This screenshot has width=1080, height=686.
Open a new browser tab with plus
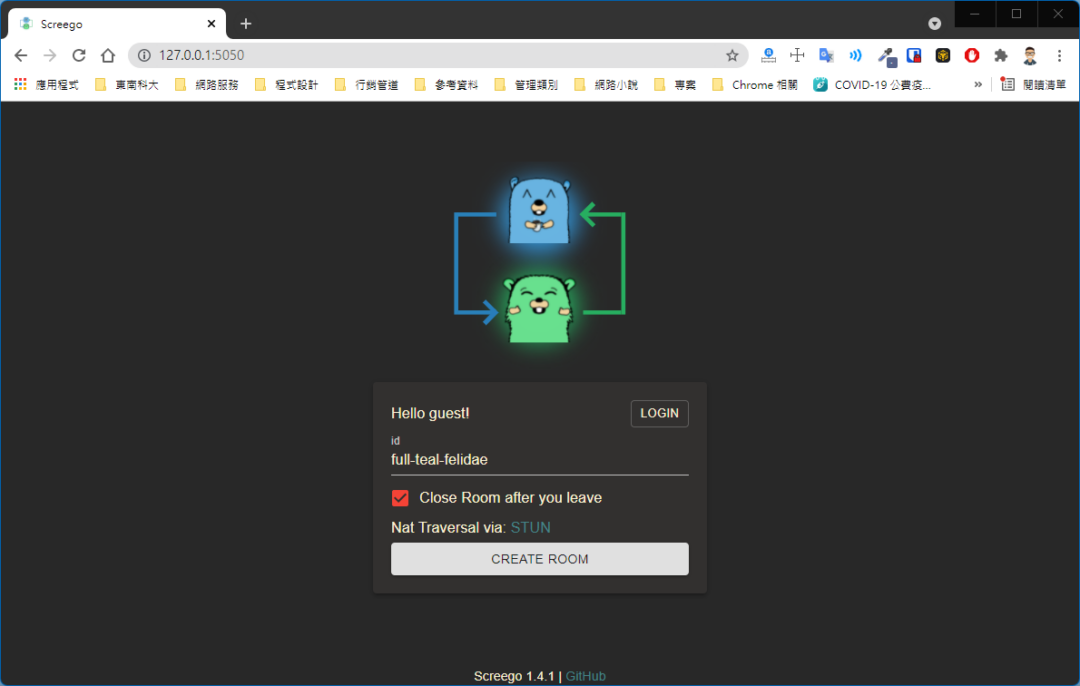[x=246, y=23]
